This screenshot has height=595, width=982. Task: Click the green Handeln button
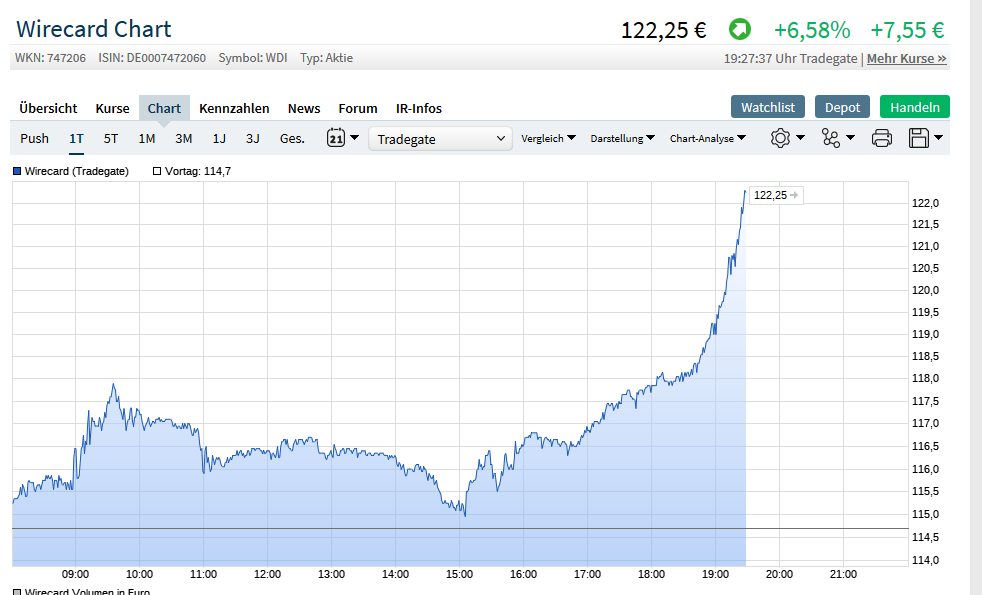(x=915, y=107)
